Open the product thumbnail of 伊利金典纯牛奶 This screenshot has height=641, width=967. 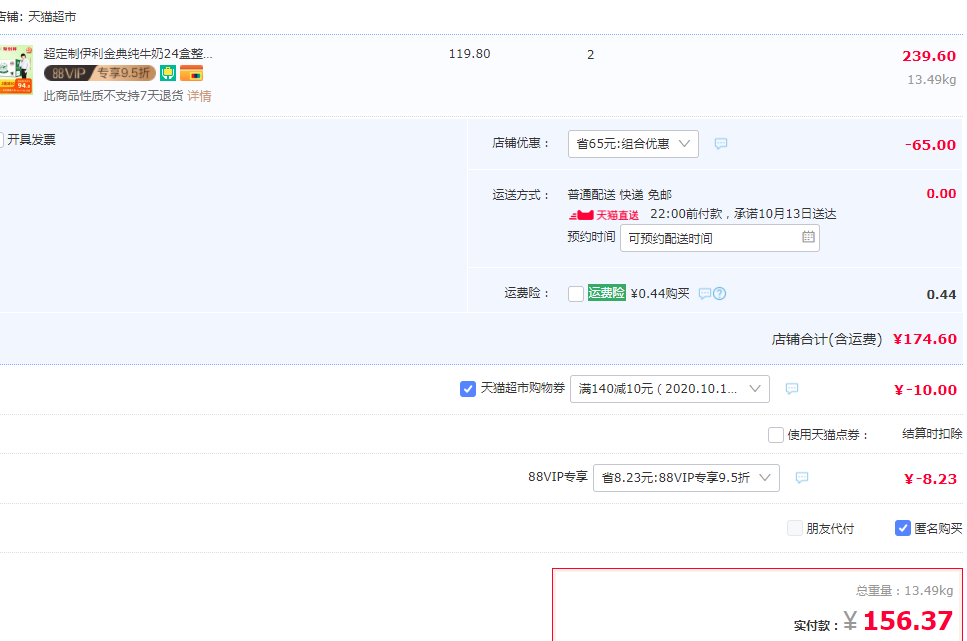(15, 69)
